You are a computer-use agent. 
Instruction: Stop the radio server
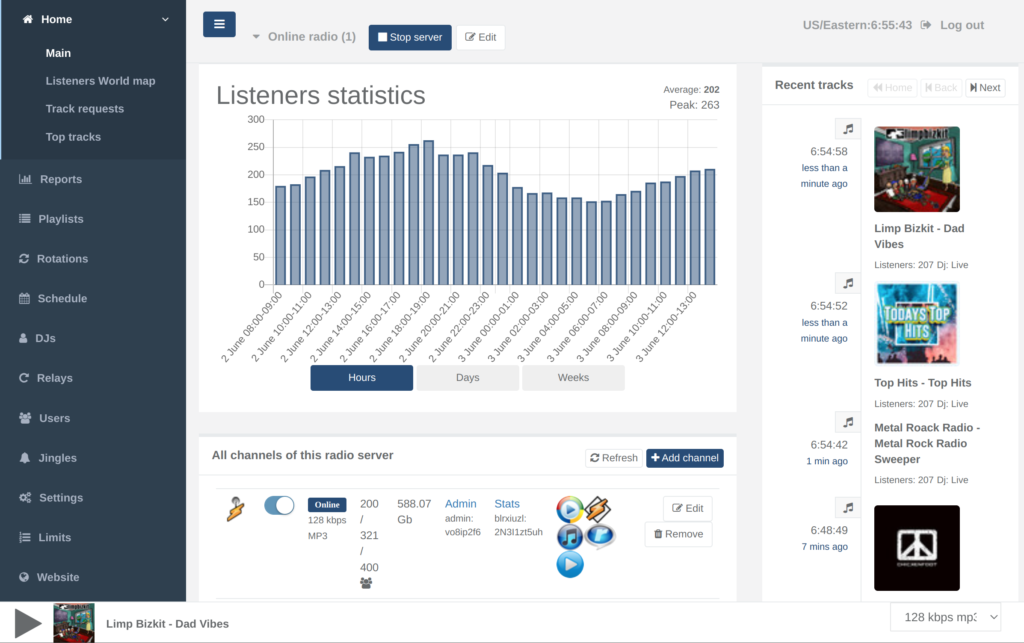pos(409,37)
